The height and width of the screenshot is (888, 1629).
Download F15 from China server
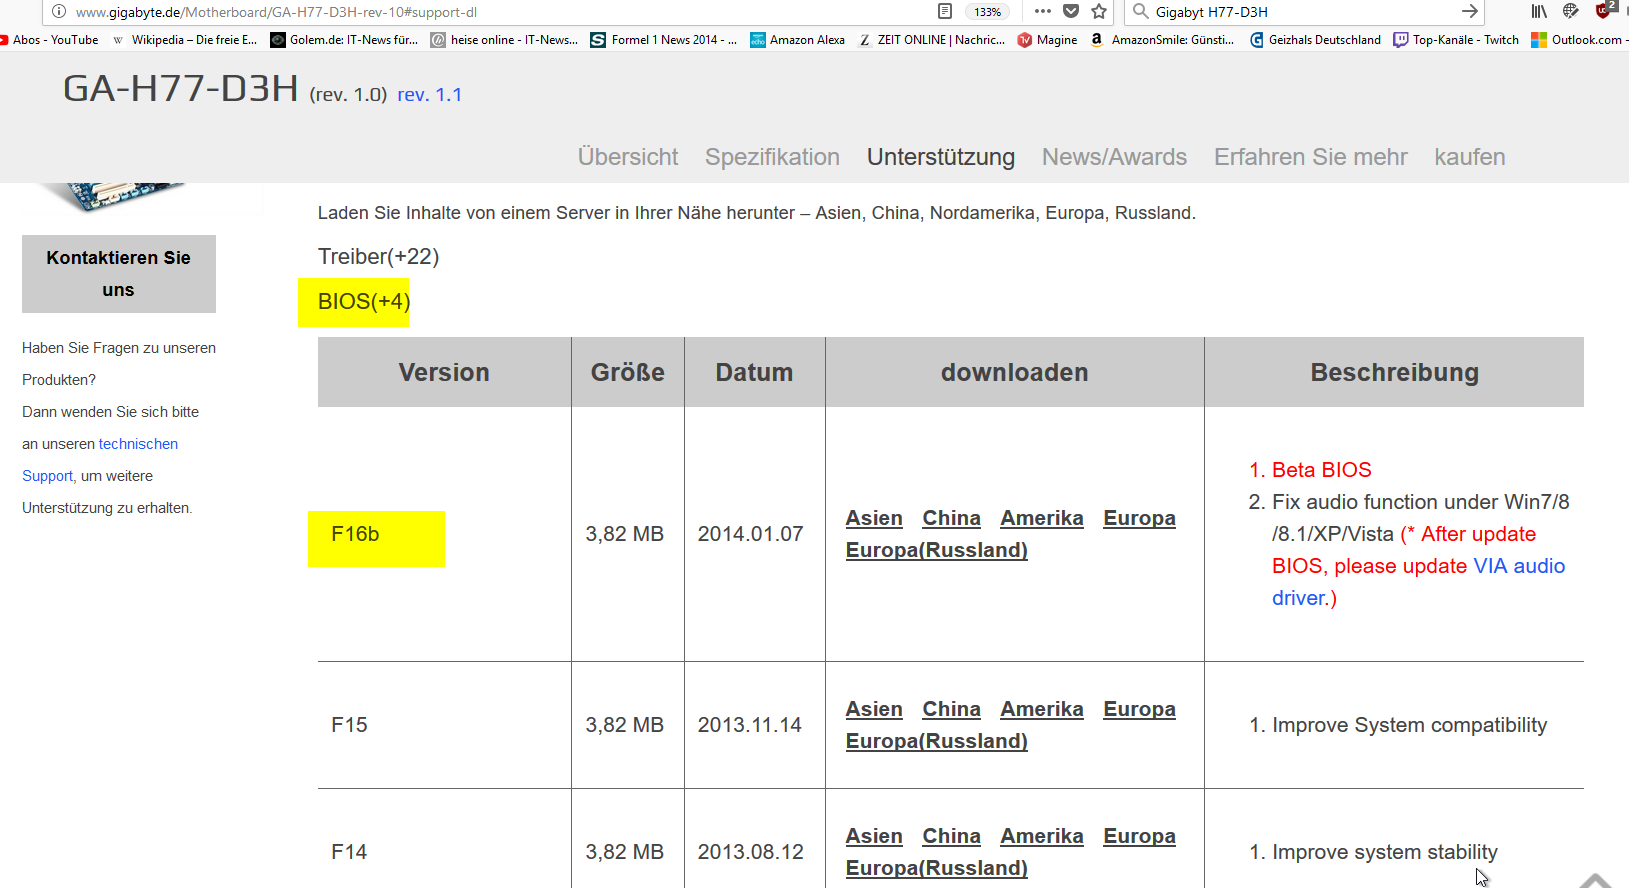tap(951, 709)
